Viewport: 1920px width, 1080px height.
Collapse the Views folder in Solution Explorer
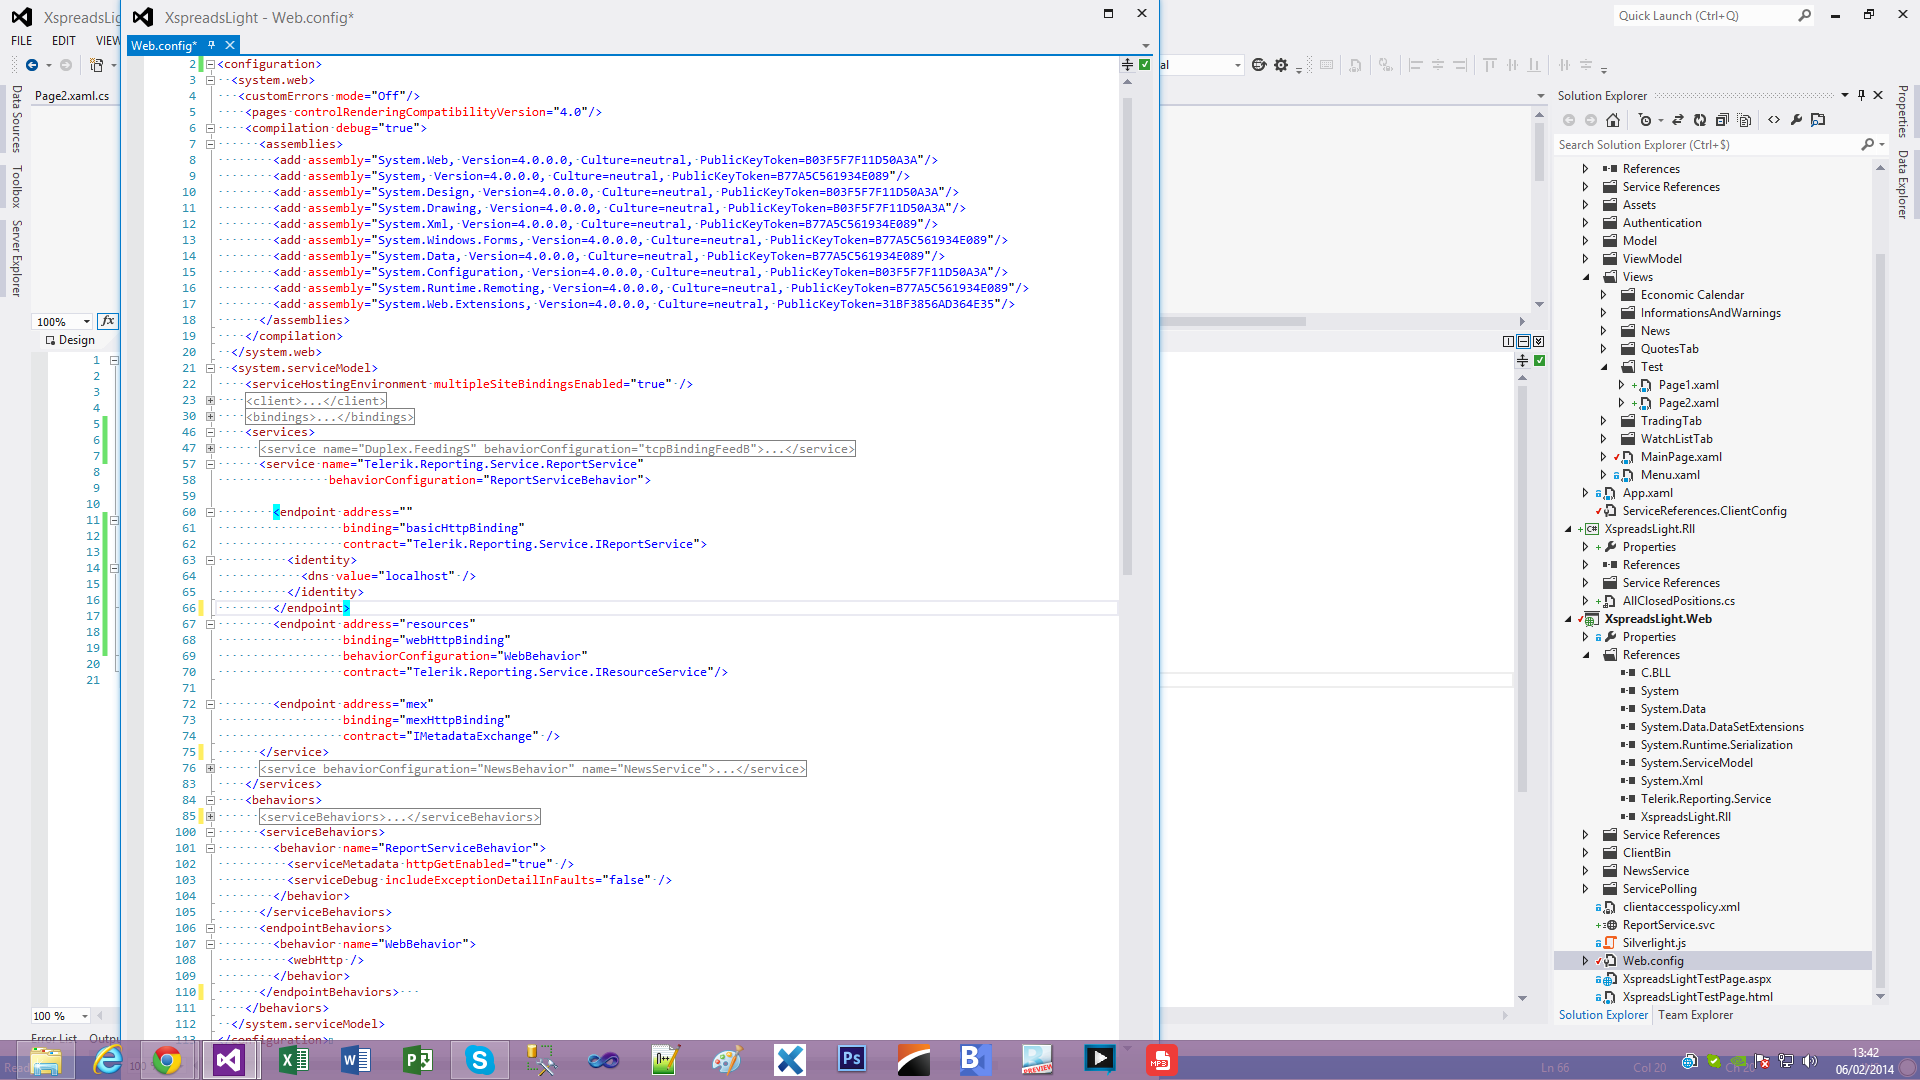pyautogui.click(x=1585, y=277)
